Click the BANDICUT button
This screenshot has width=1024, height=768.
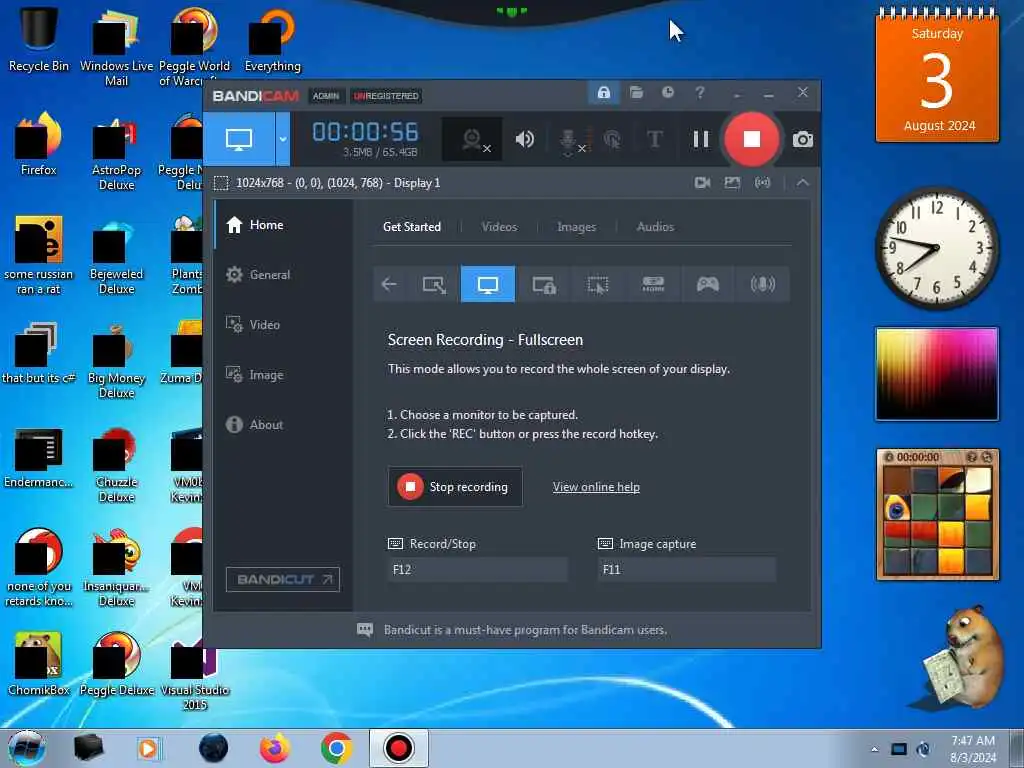[x=283, y=579]
